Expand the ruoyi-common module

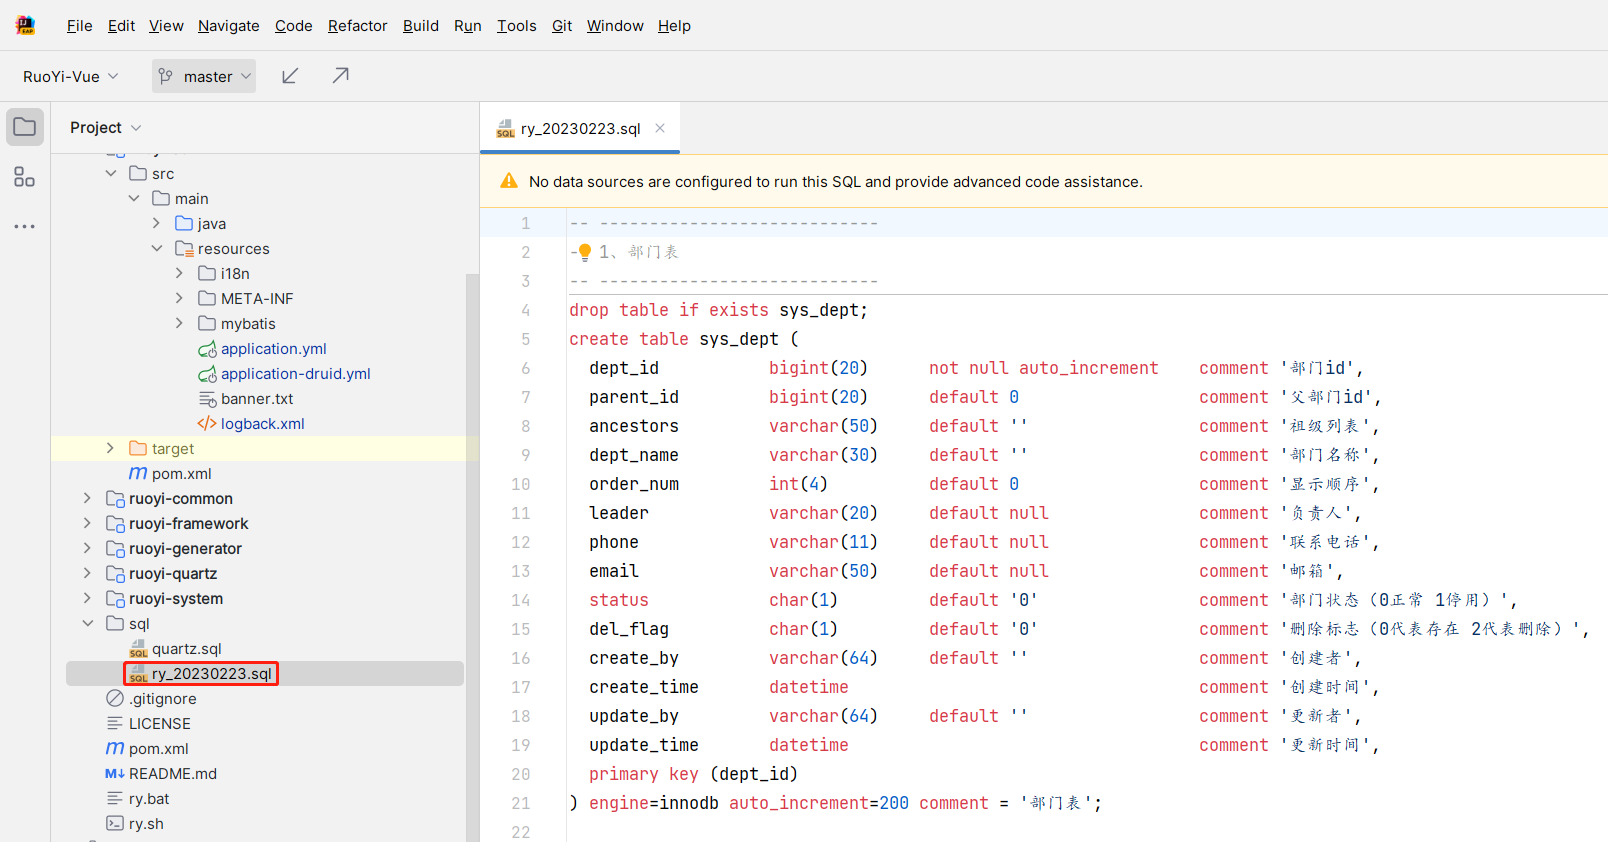pos(88,498)
